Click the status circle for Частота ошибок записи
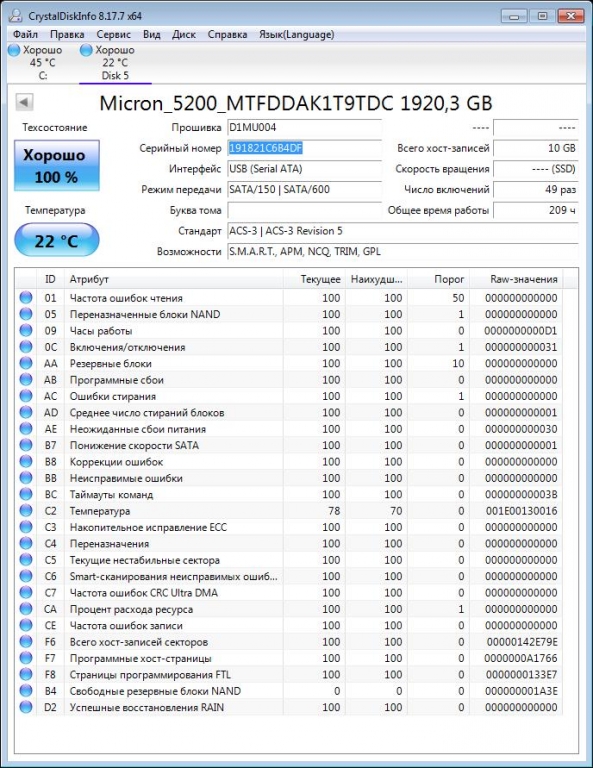 [26, 625]
